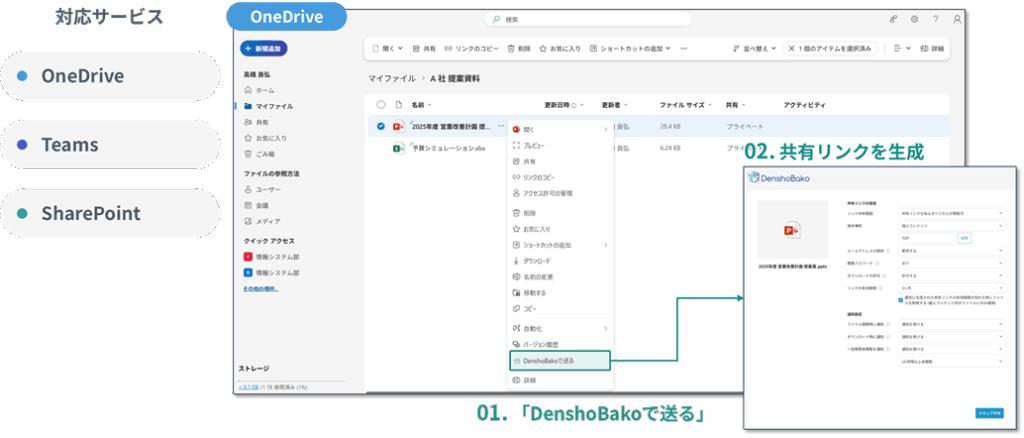Expand 自動化 submenu in the context menu
The width and height of the screenshot is (1024, 438).
(x=560, y=328)
